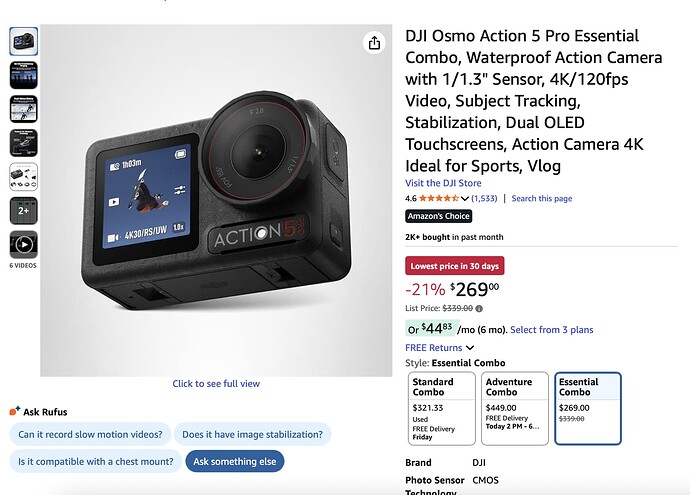Select the Essential Combo style option
690x495 pixels.
pos(587,408)
